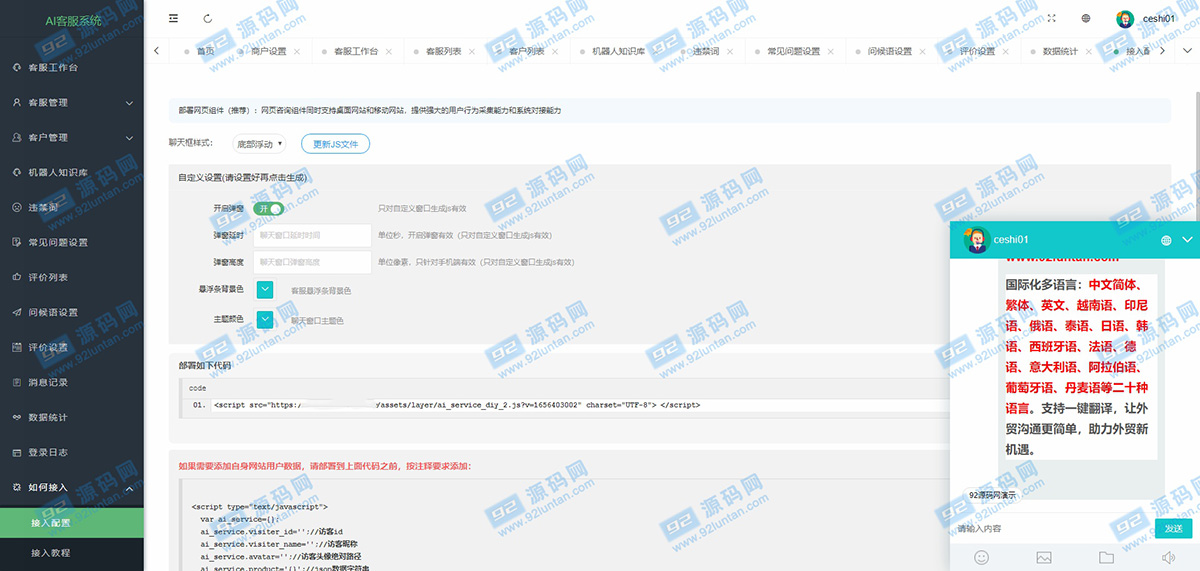Click the 弹窗高度 input field
The height and width of the screenshot is (571, 1200).
pos(313,262)
